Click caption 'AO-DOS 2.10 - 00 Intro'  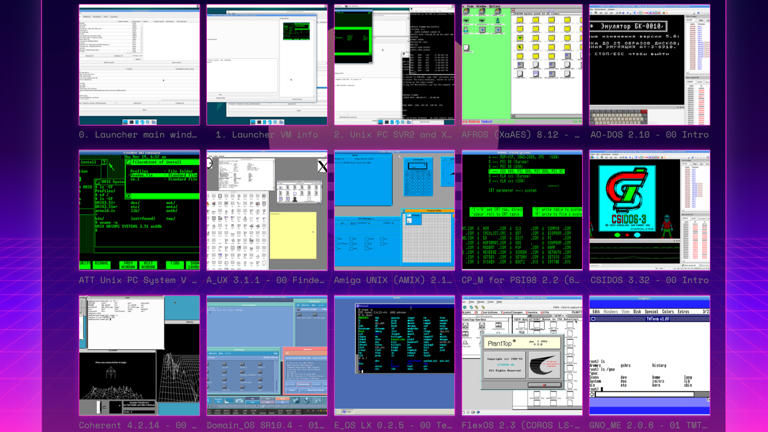[649, 134]
